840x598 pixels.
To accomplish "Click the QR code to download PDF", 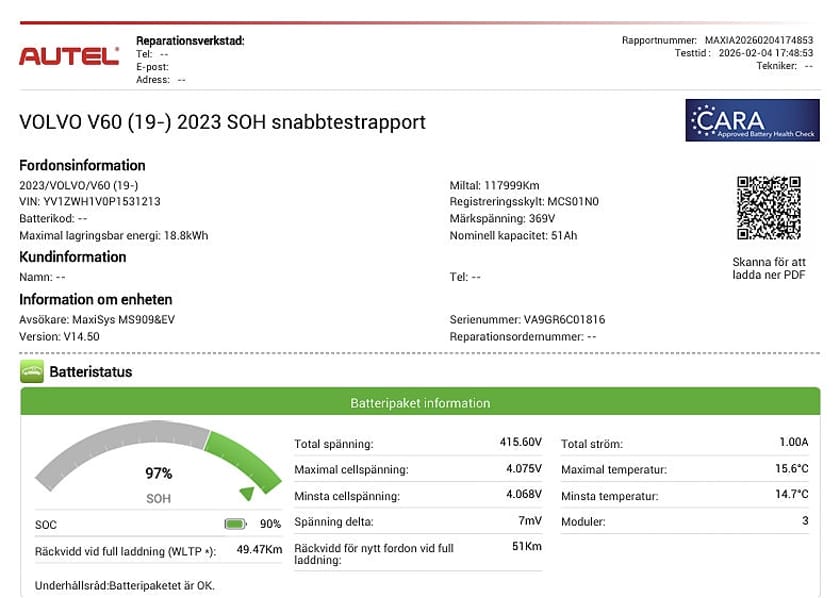I will pos(769,208).
